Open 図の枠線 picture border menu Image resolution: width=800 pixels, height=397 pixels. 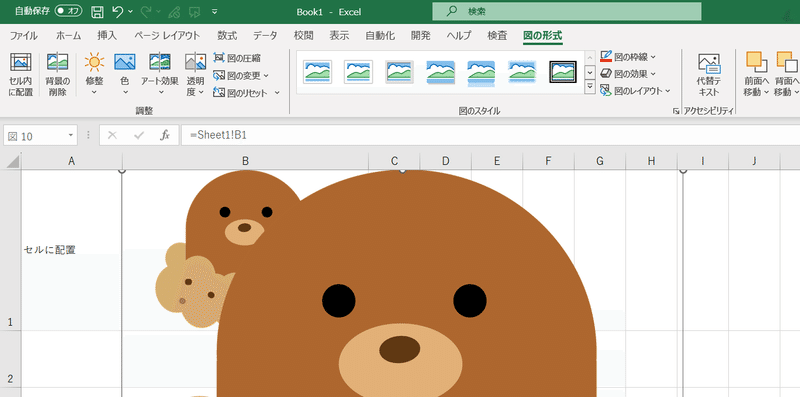(x=628, y=57)
